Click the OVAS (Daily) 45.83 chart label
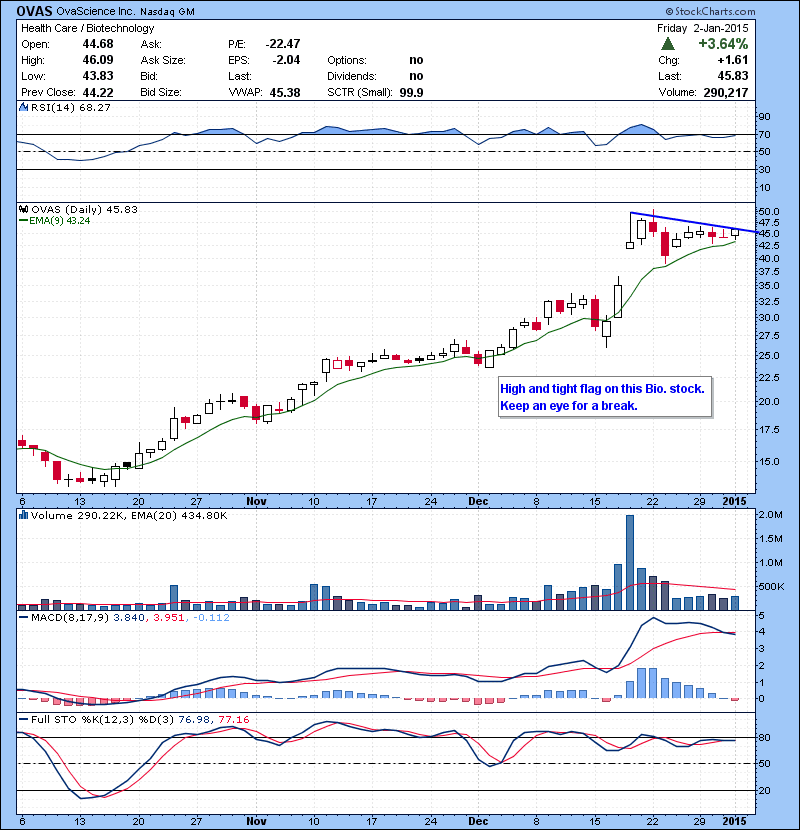 84,209
